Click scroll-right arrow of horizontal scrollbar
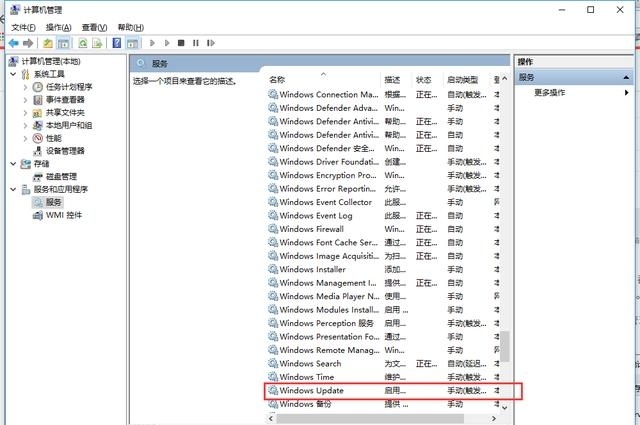Screen dimensions: 640x425 (x=493, y=418)
